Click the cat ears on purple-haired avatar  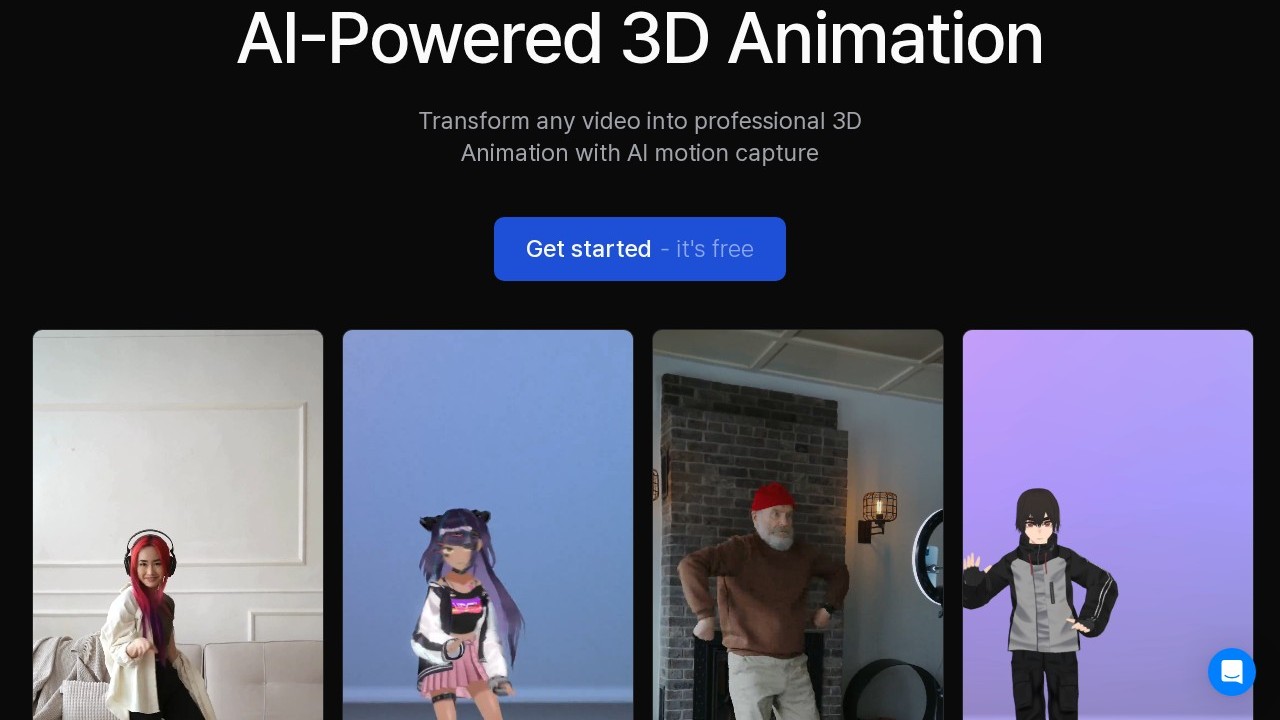tap(432, 523)
